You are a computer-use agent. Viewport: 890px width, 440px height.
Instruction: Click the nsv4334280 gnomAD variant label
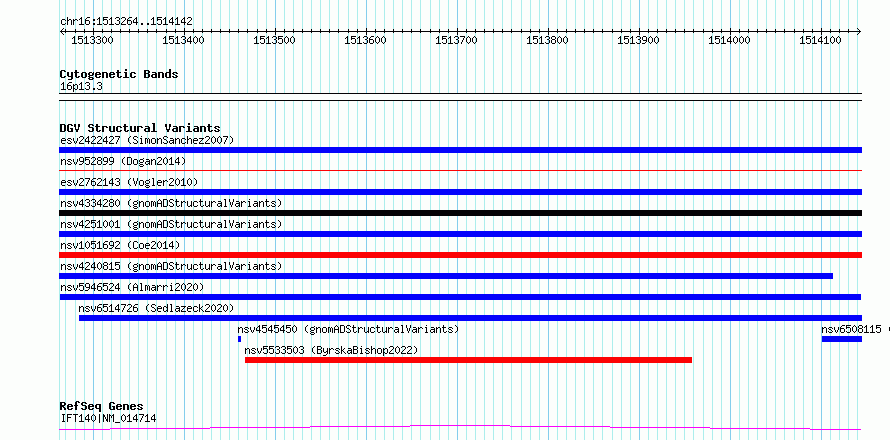click(x=171, y=203)
